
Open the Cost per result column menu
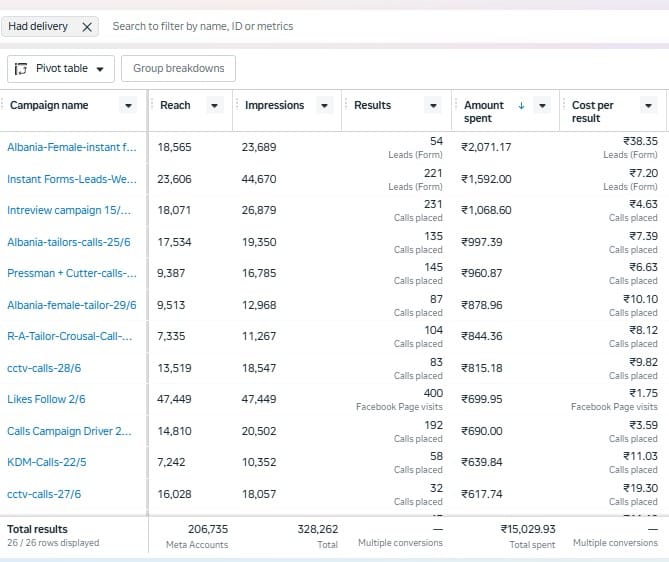click(648, 106)
